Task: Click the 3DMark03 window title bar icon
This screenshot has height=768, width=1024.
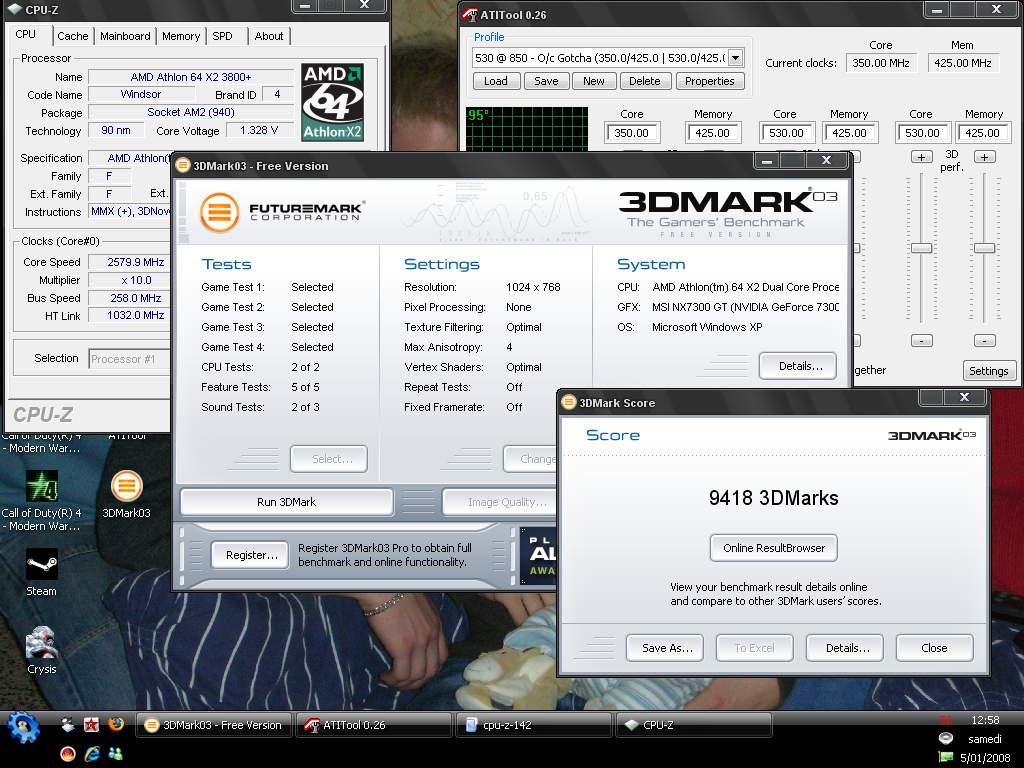Action: point(183,165)
